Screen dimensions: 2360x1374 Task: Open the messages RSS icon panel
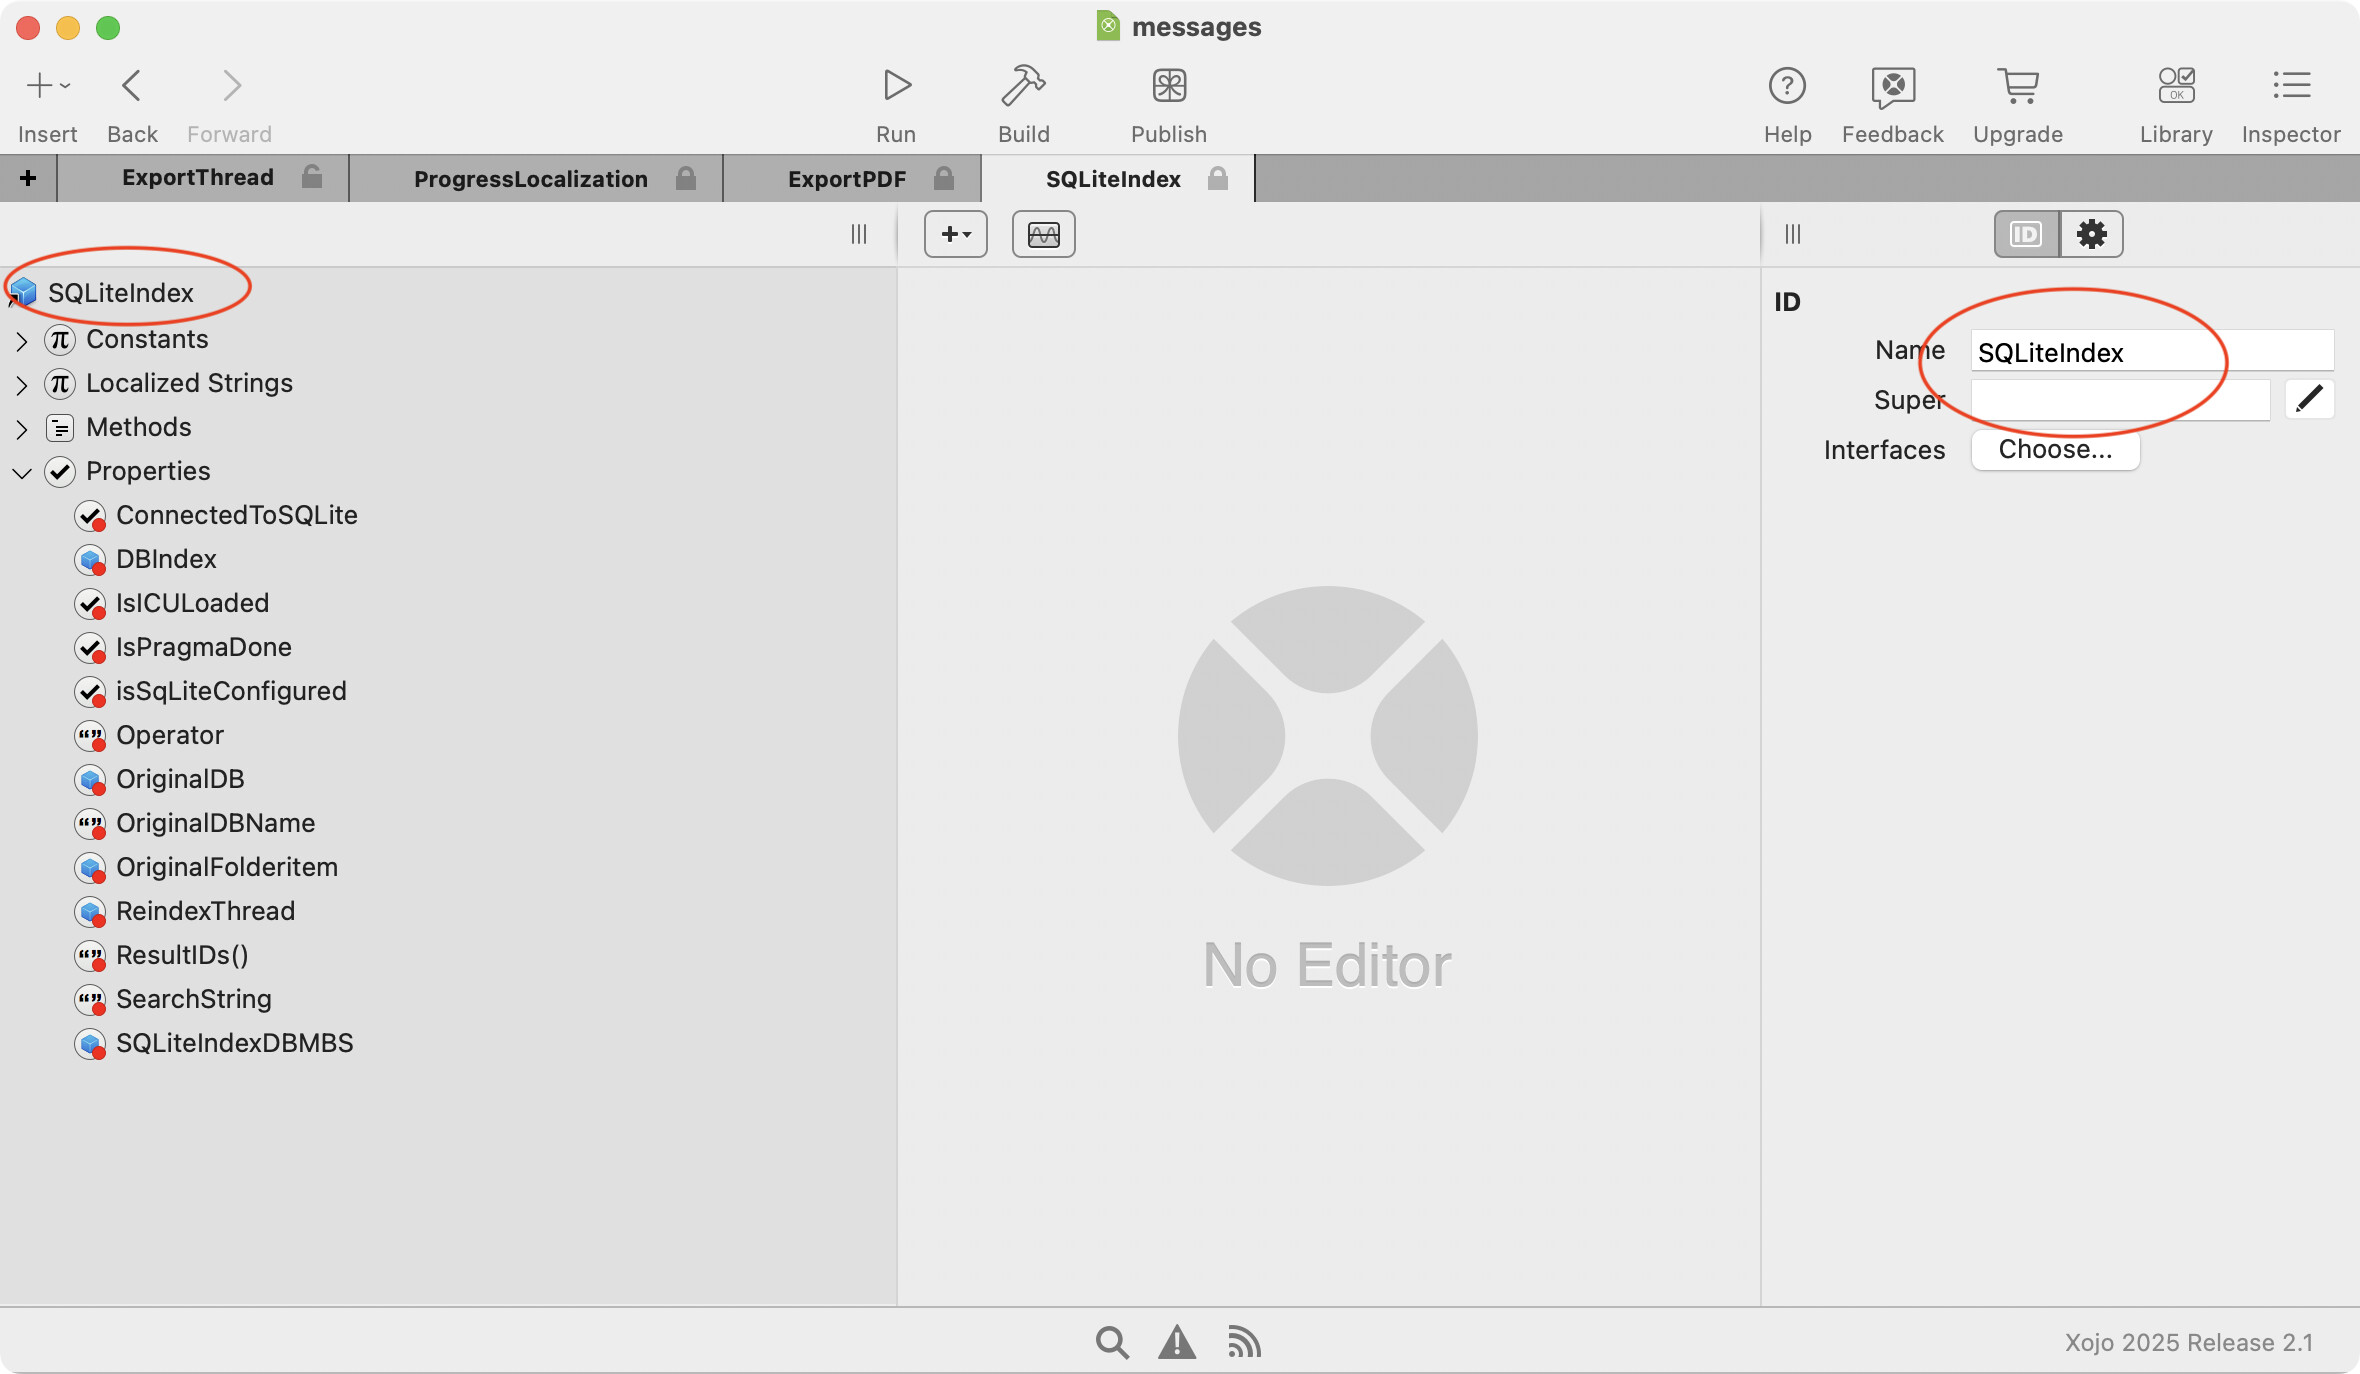1244,1342
